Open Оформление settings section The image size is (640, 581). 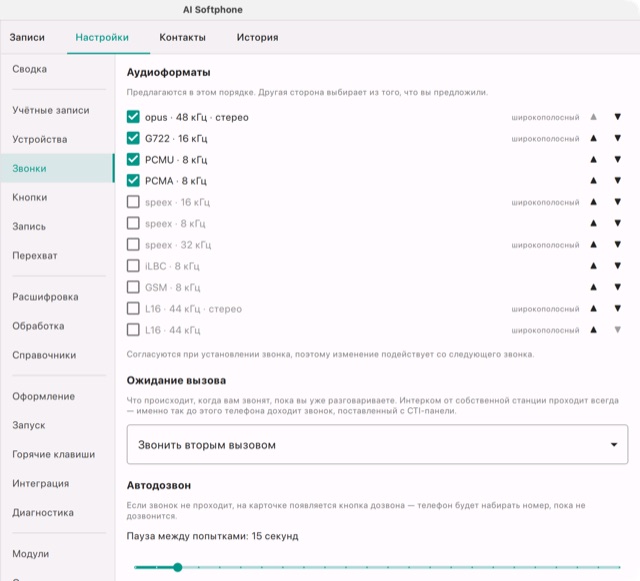(43, 396)
